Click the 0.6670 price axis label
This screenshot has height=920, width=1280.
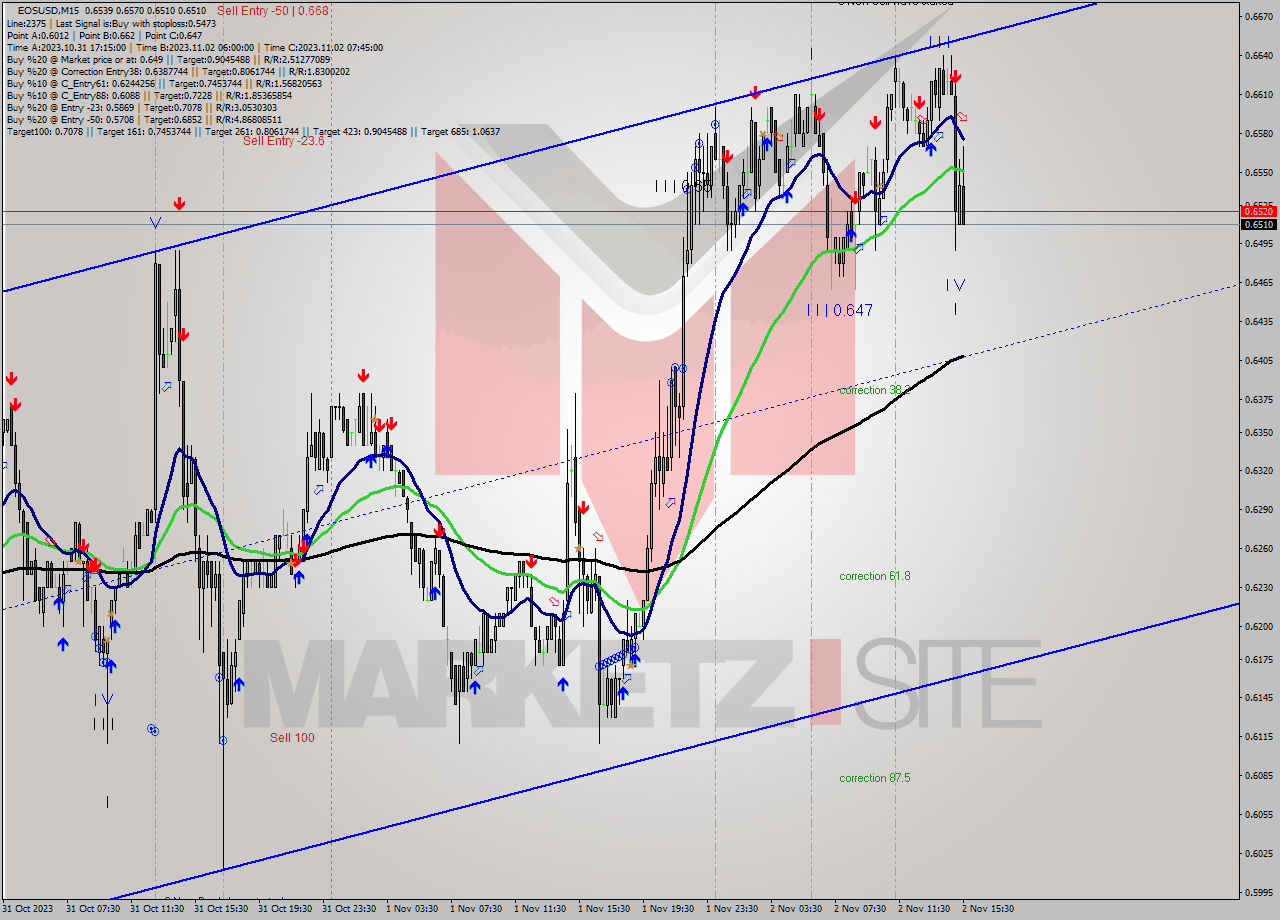tap(1257, 17)
